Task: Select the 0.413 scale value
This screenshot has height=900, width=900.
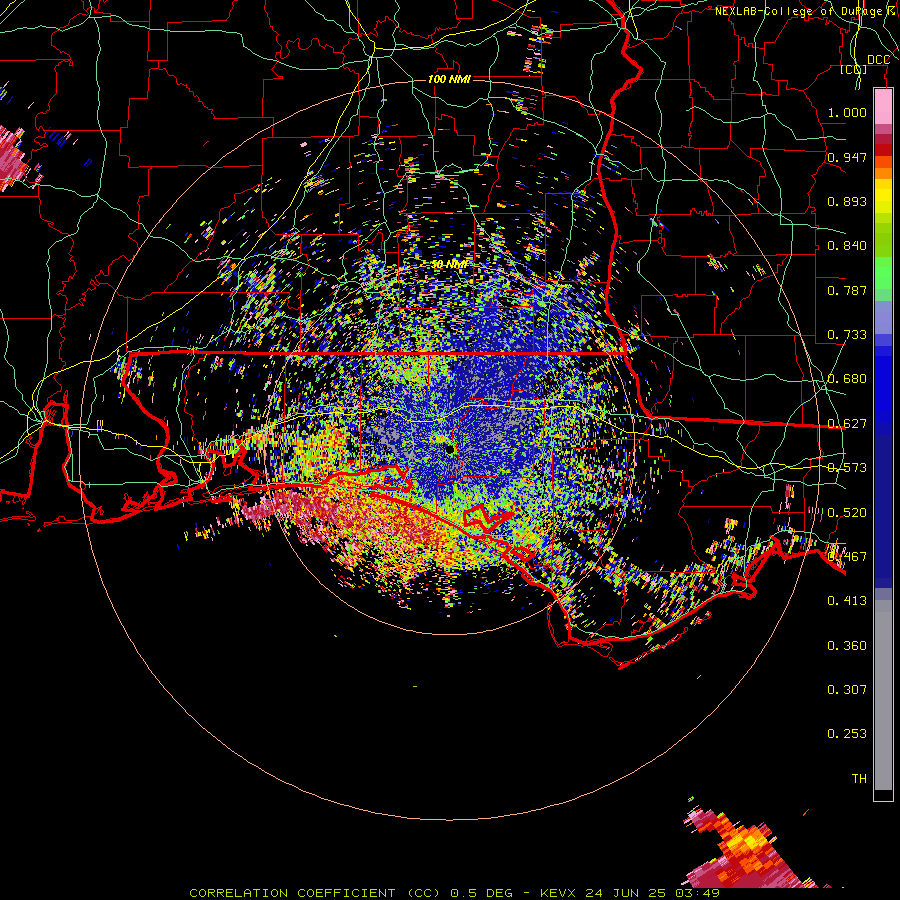Action: pos(847,601)
